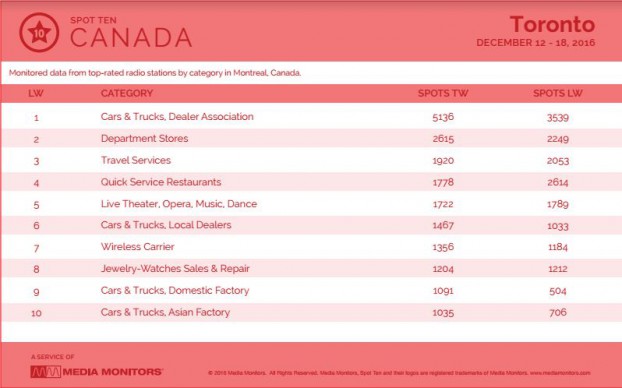Click the Toronto heading
This screenshot has height=388, width=622.
click(x=552, y=25)
